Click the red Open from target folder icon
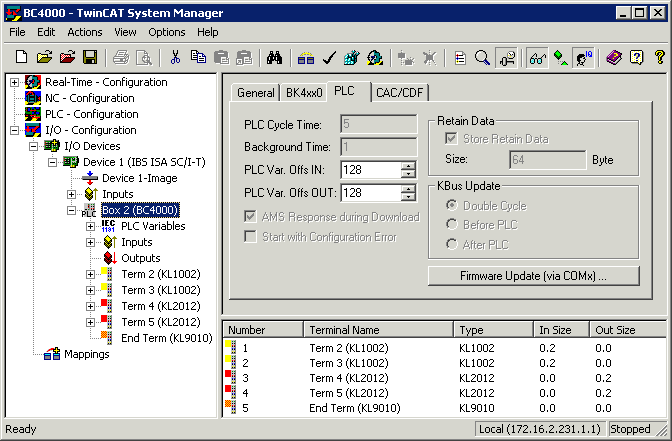The image size is (672, 441). pyautogui.click(x=67, y=57)
